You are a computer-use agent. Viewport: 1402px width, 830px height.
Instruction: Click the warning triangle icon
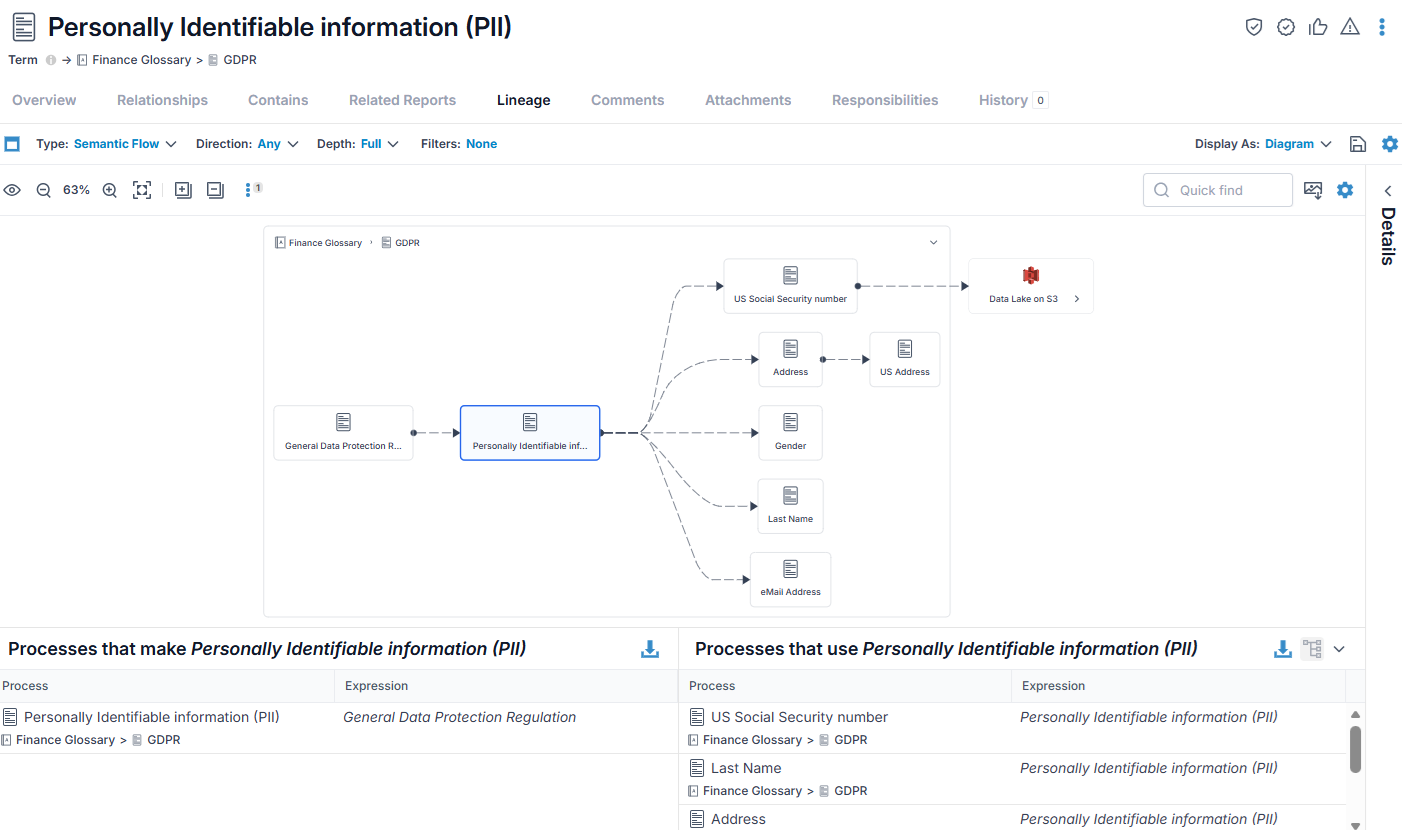(x=1350, y=27)
